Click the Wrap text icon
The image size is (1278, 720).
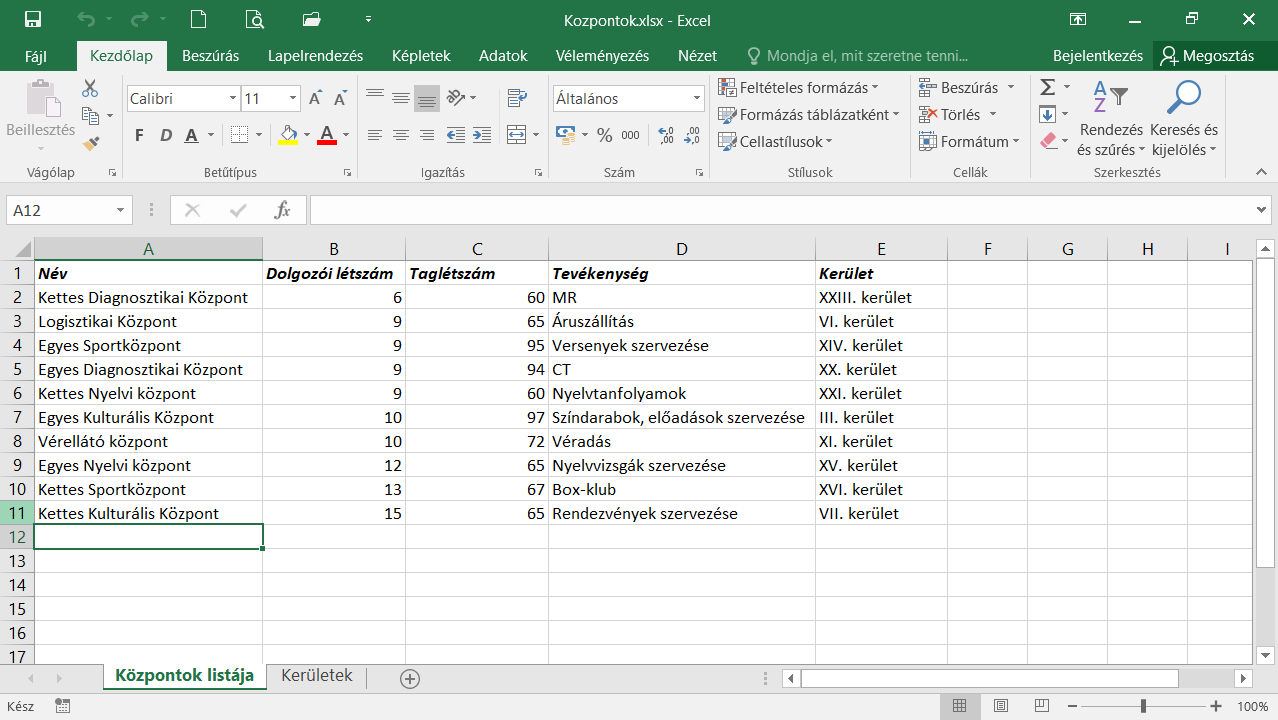click(517, 98)
